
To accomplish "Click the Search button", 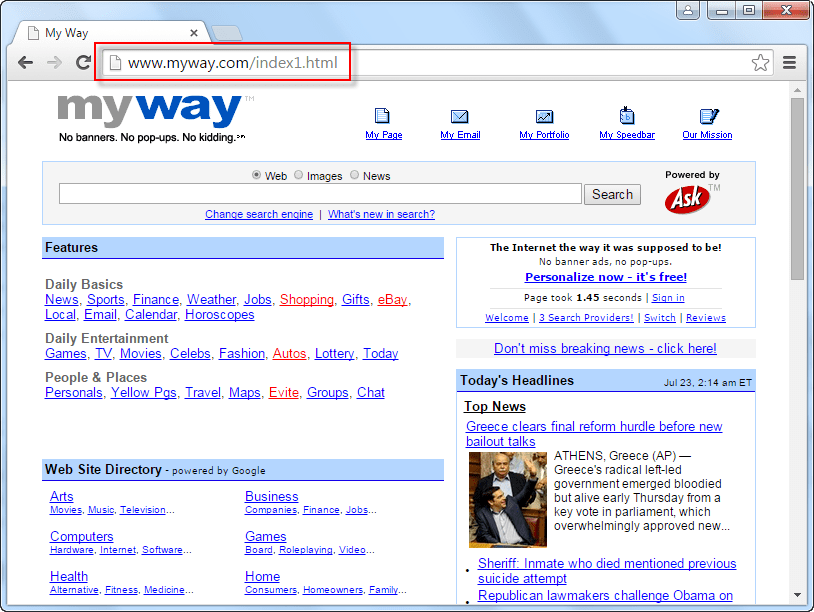I will [x=612, y=194].
